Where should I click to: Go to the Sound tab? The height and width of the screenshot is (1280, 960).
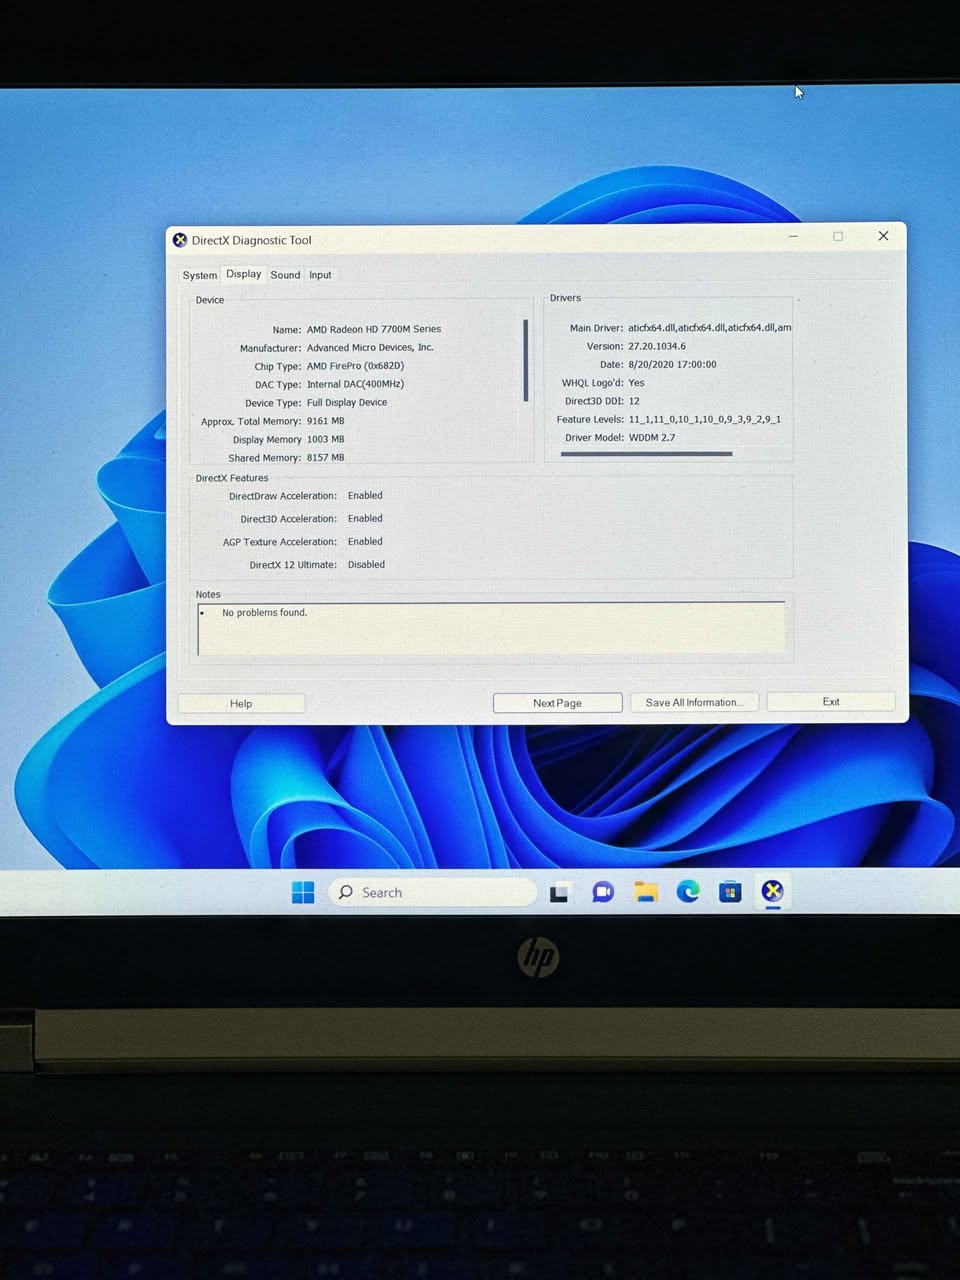click(x=285, y=275)
